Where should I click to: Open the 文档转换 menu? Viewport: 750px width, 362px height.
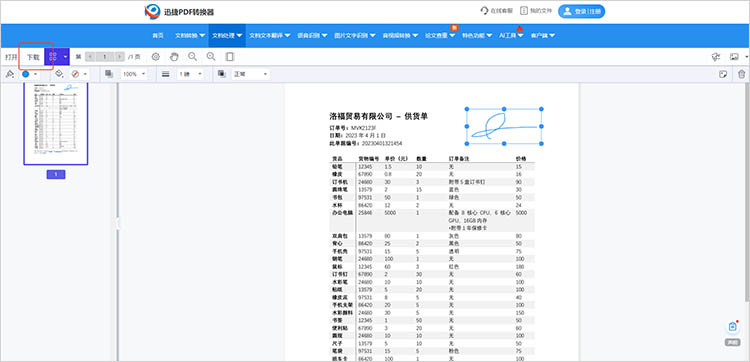(x=190, y=35)
